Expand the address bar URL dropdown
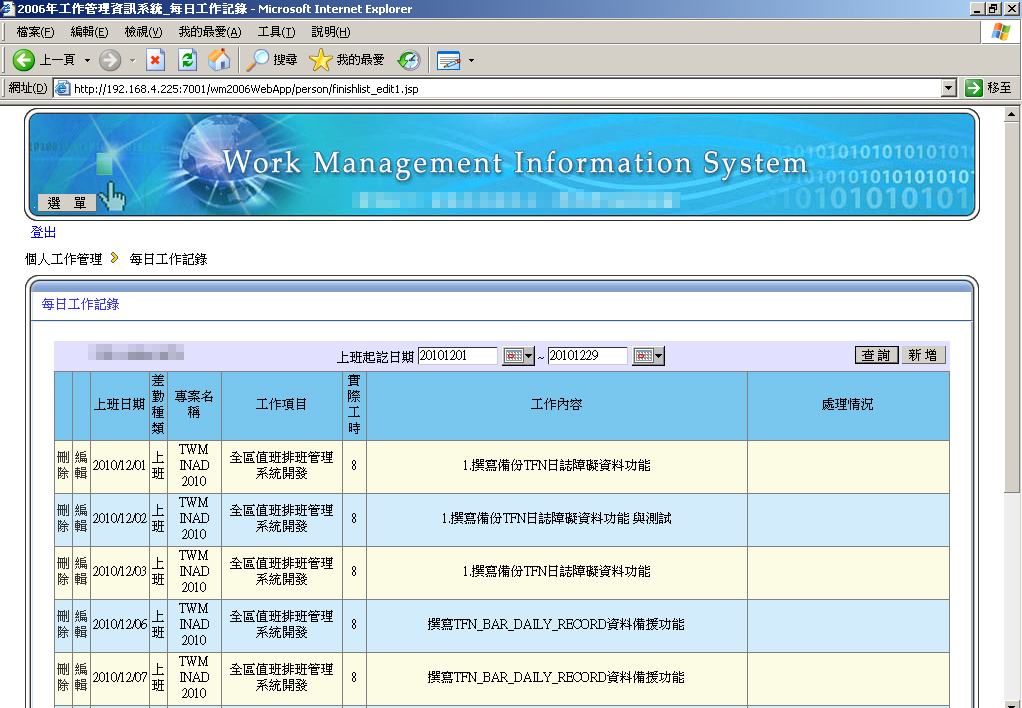The height and width of the screenshot is (708, 1022). pyautogui.click(x=949, y=88)
